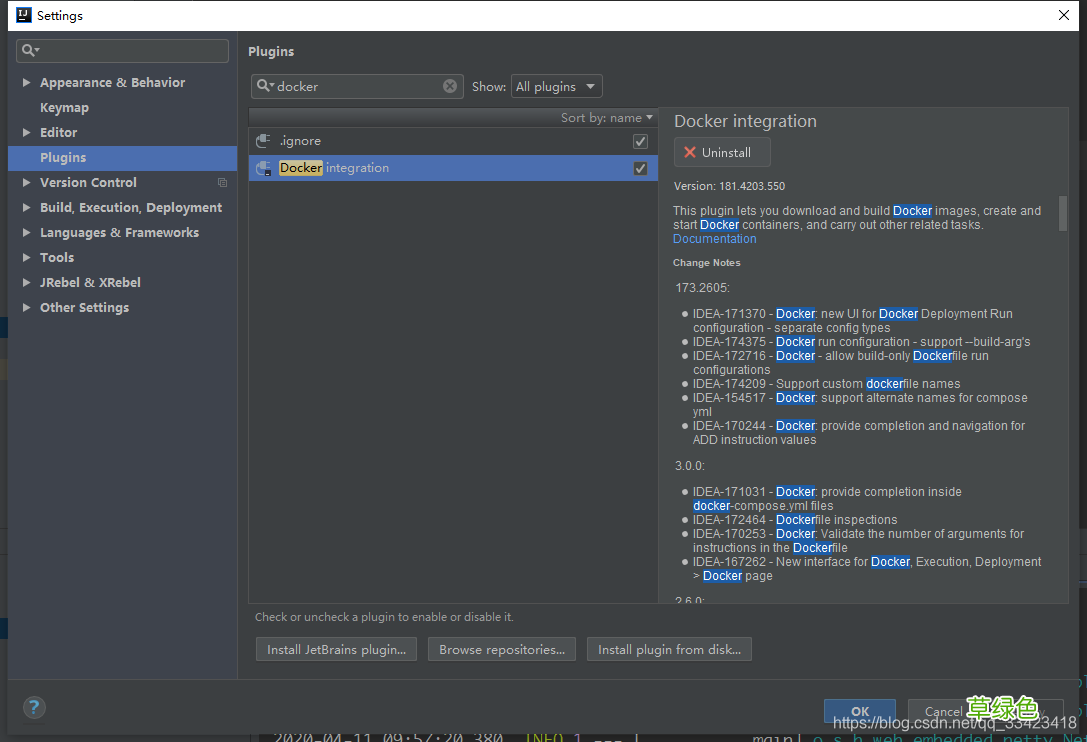The width and height of the screenshot is (1087, 742).
Task: Select the Other Settings label
Action: click(x=85, y=307)
